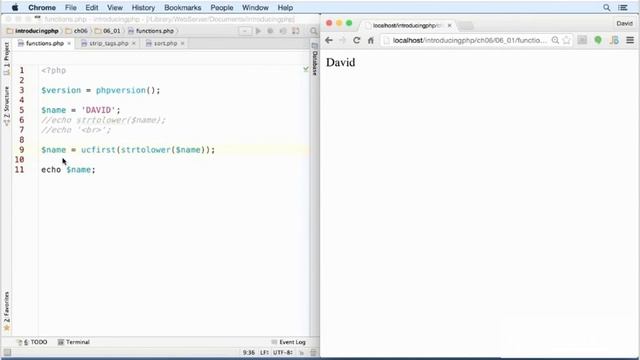The width and height of the screenshot is (640, 360).
Task: Click Chrome's back arrow button
Action: click(x=329, y=40)
